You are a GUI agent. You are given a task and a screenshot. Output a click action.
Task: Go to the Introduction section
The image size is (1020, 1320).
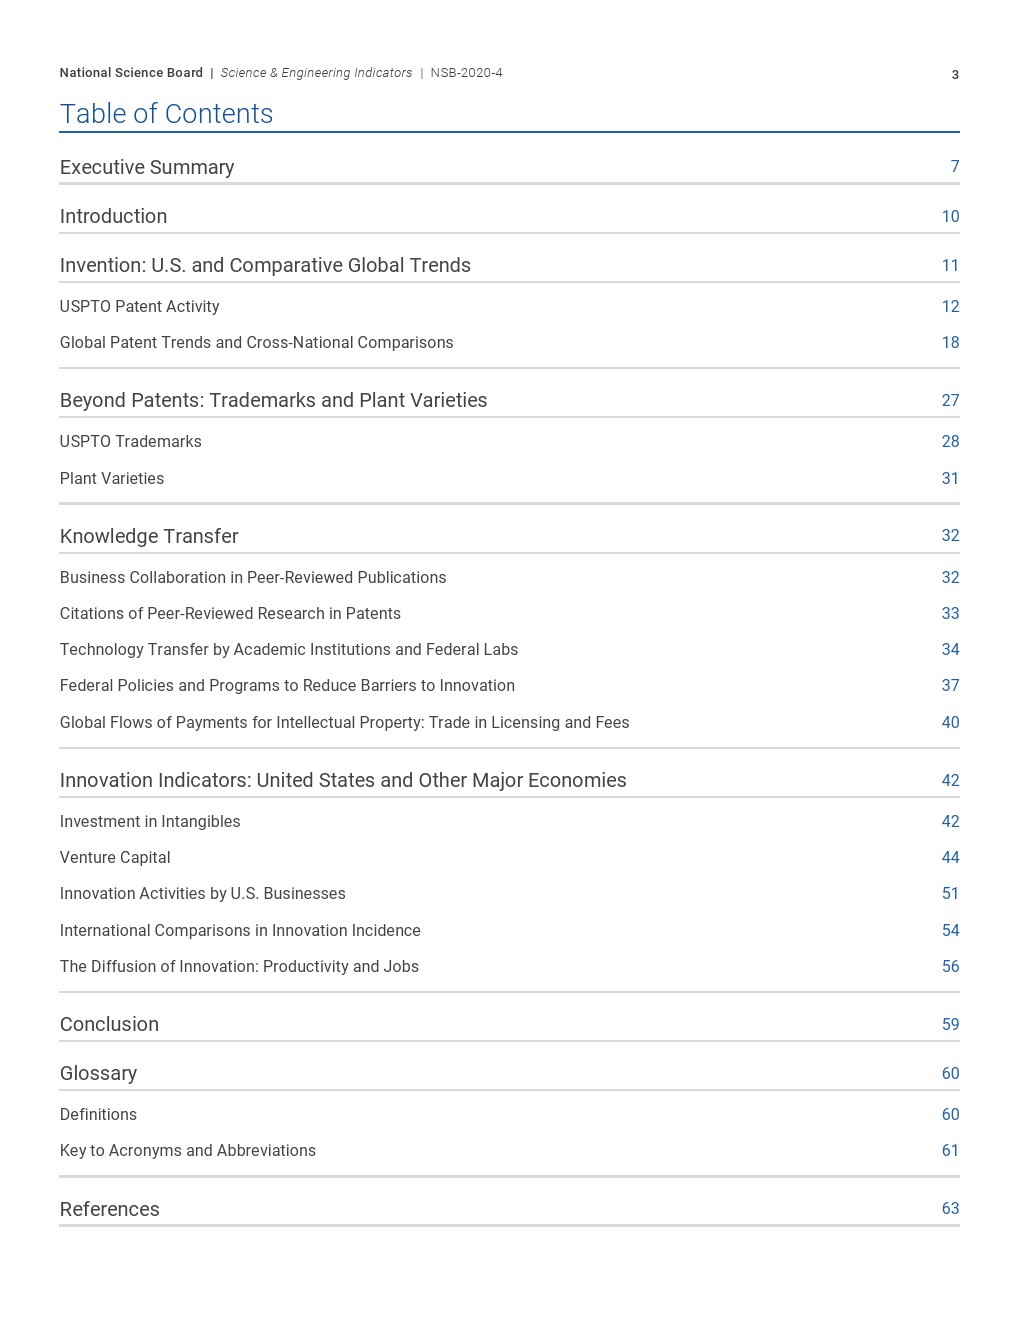tap(113, 216)
